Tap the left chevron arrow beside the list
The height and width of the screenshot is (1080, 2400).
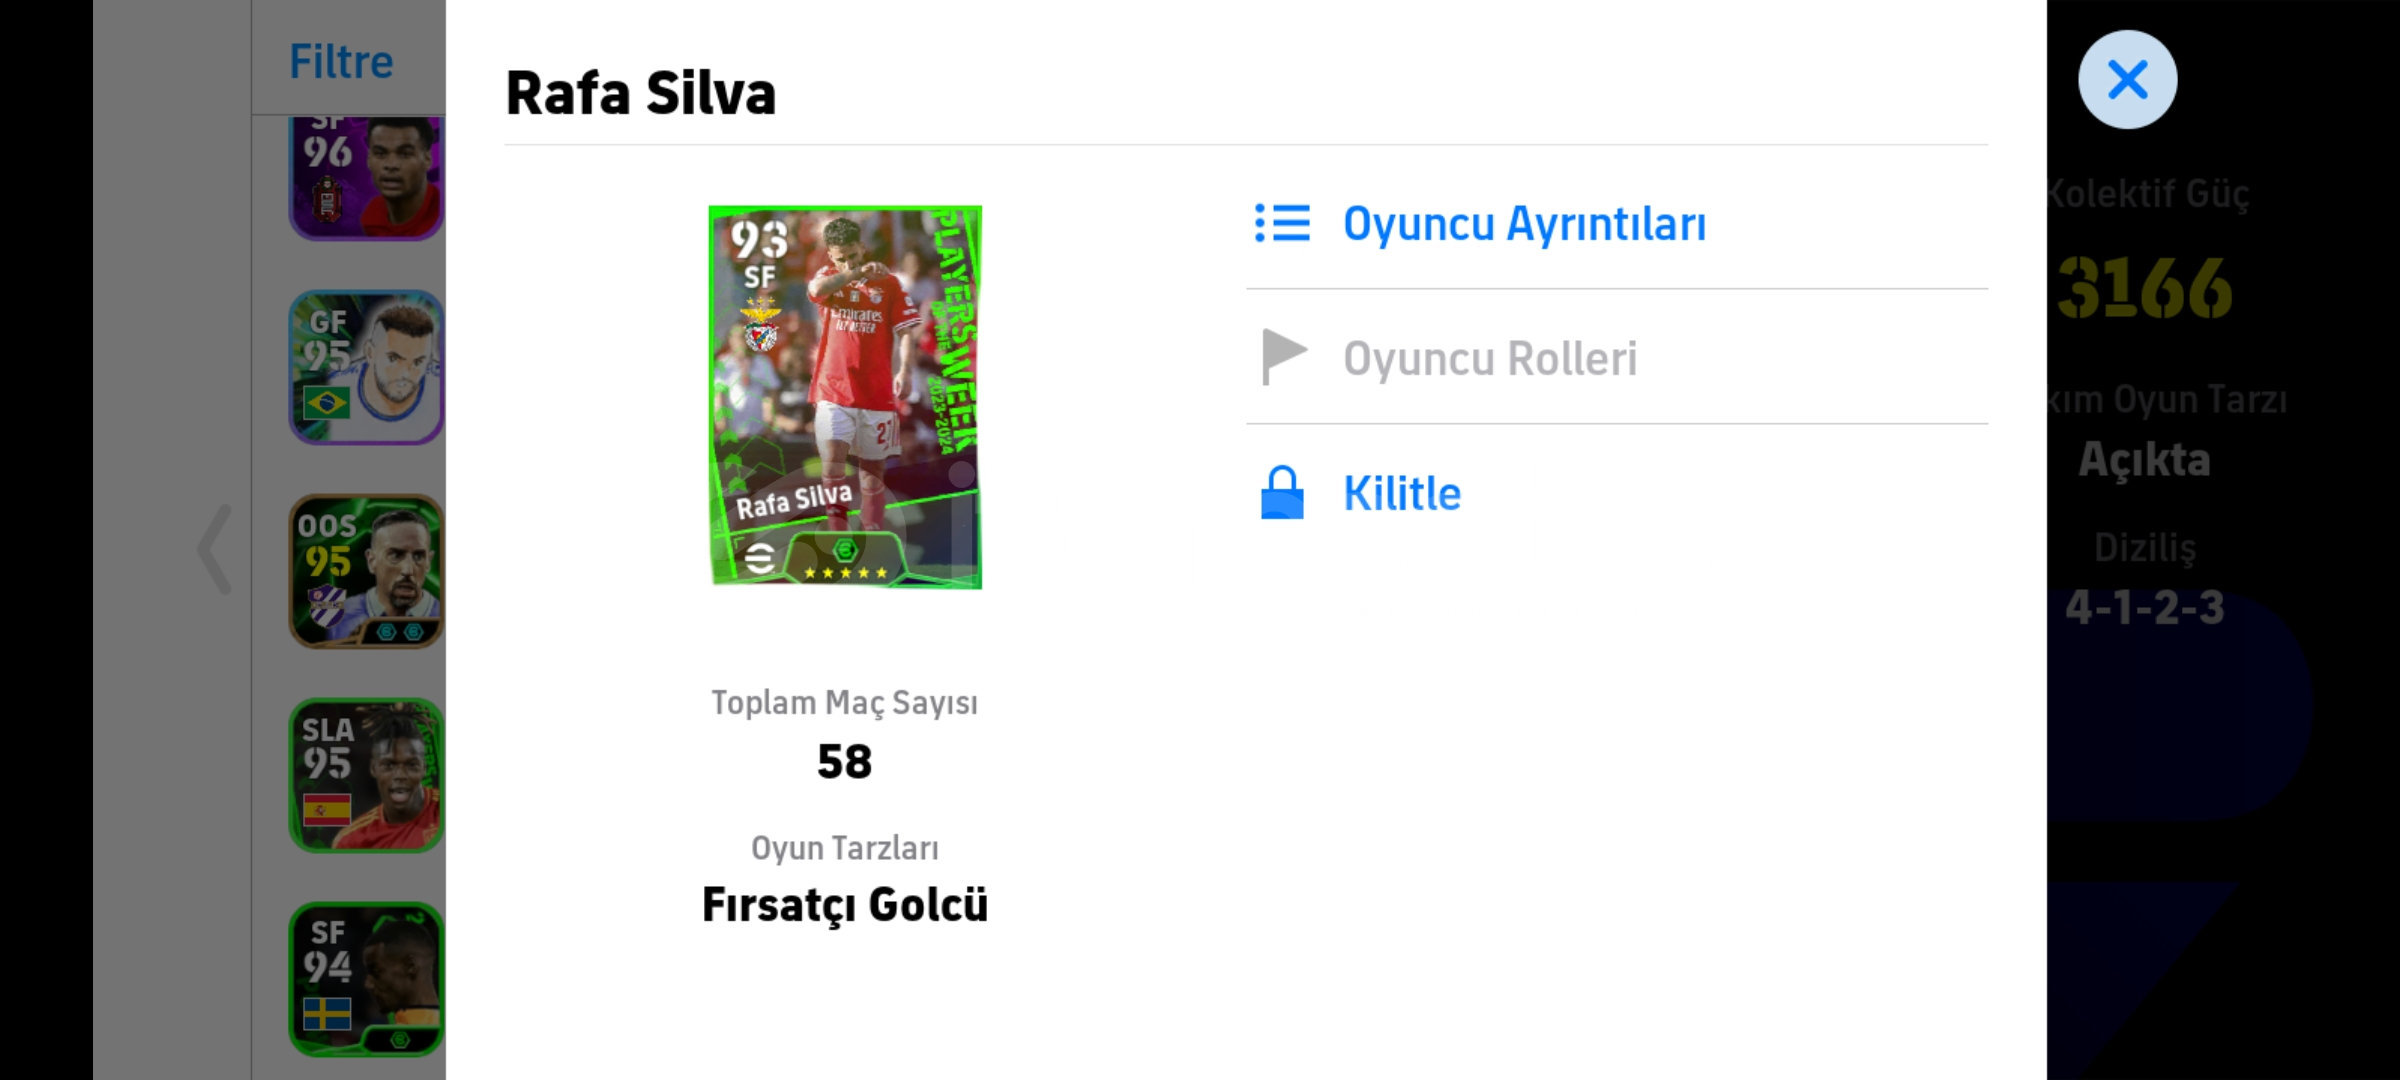click(x=215, y=549)
